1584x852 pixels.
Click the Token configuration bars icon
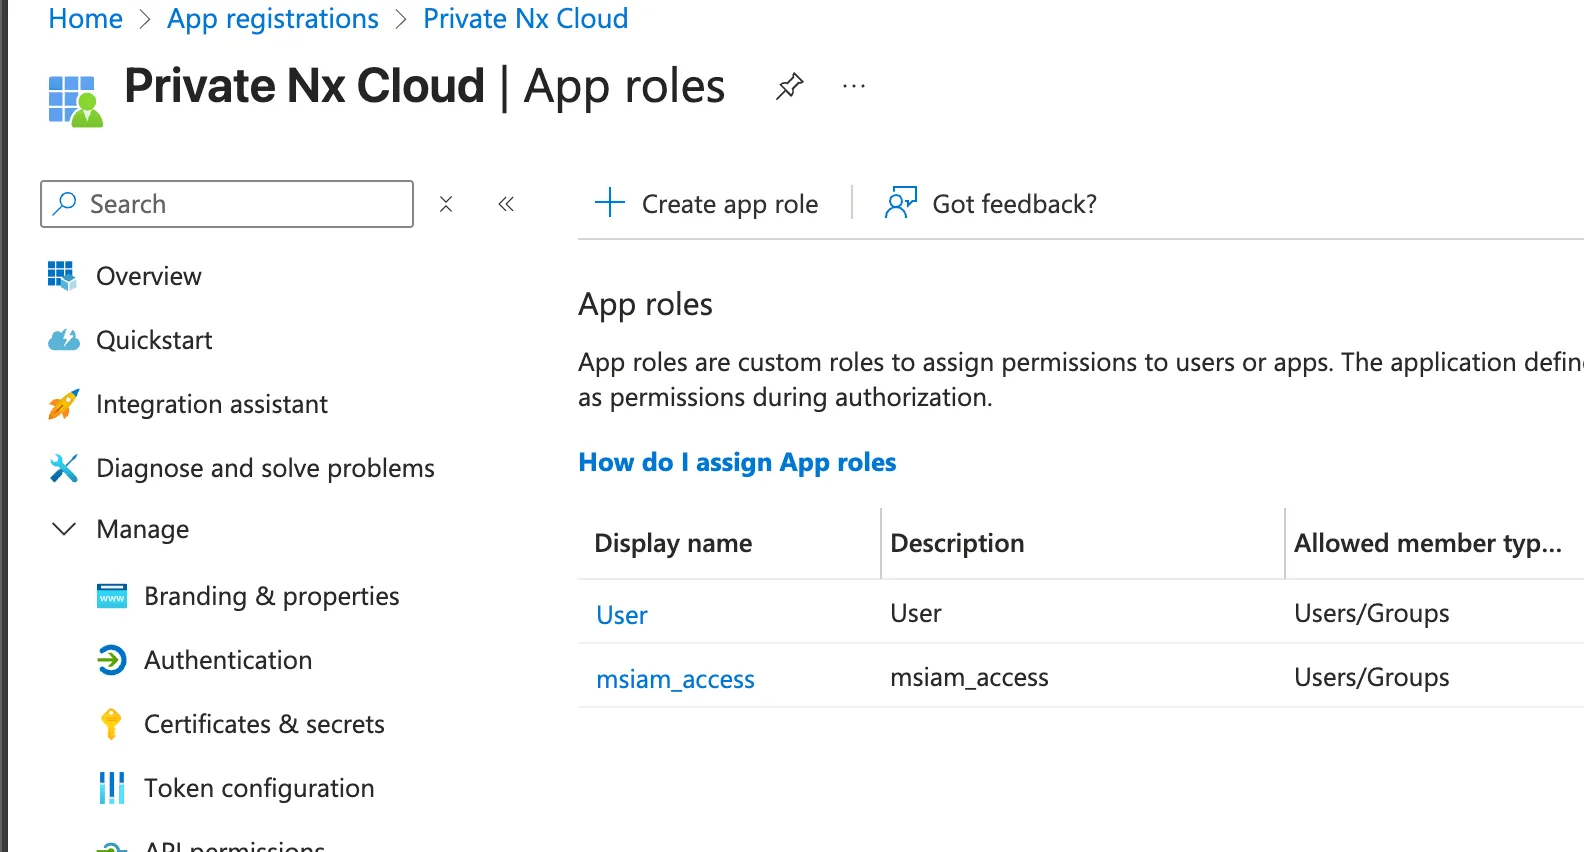coord(111,788)
